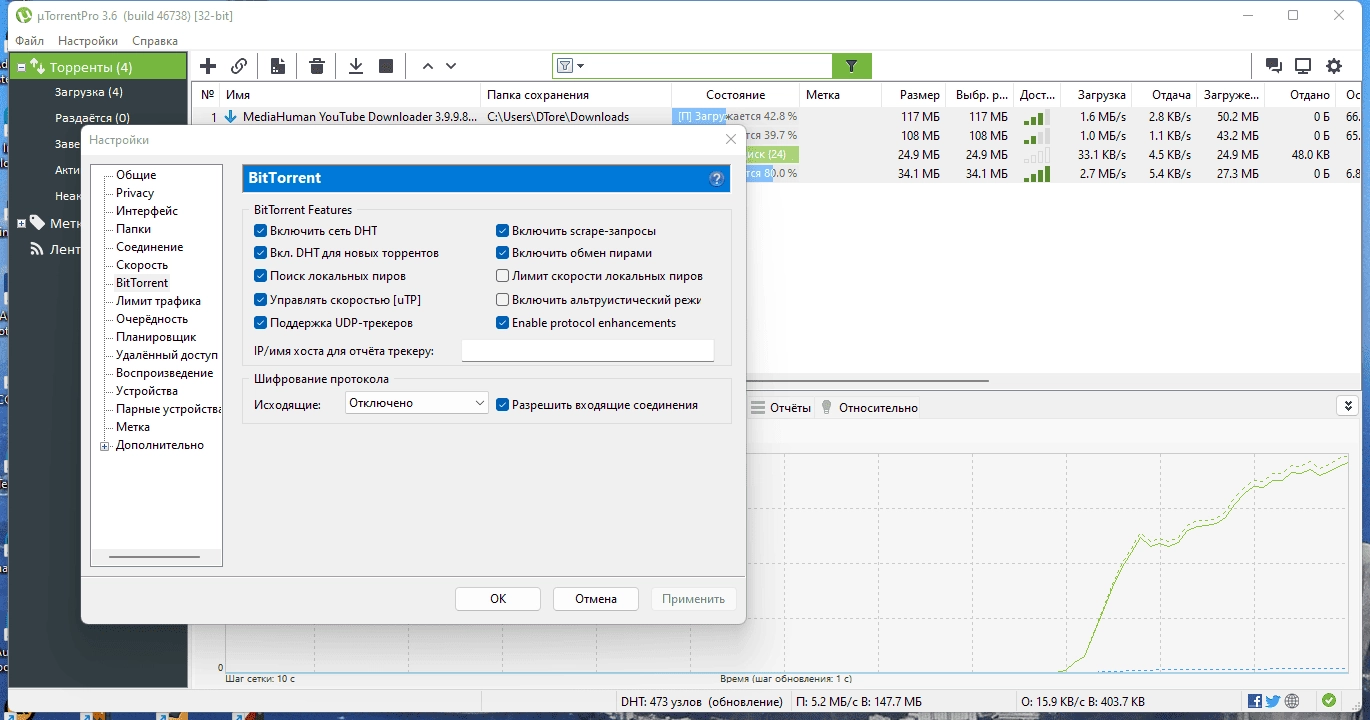The height and width of the screenshot is (720, 1370).
Task: Open the Справка menu
Action: point(155,41)
